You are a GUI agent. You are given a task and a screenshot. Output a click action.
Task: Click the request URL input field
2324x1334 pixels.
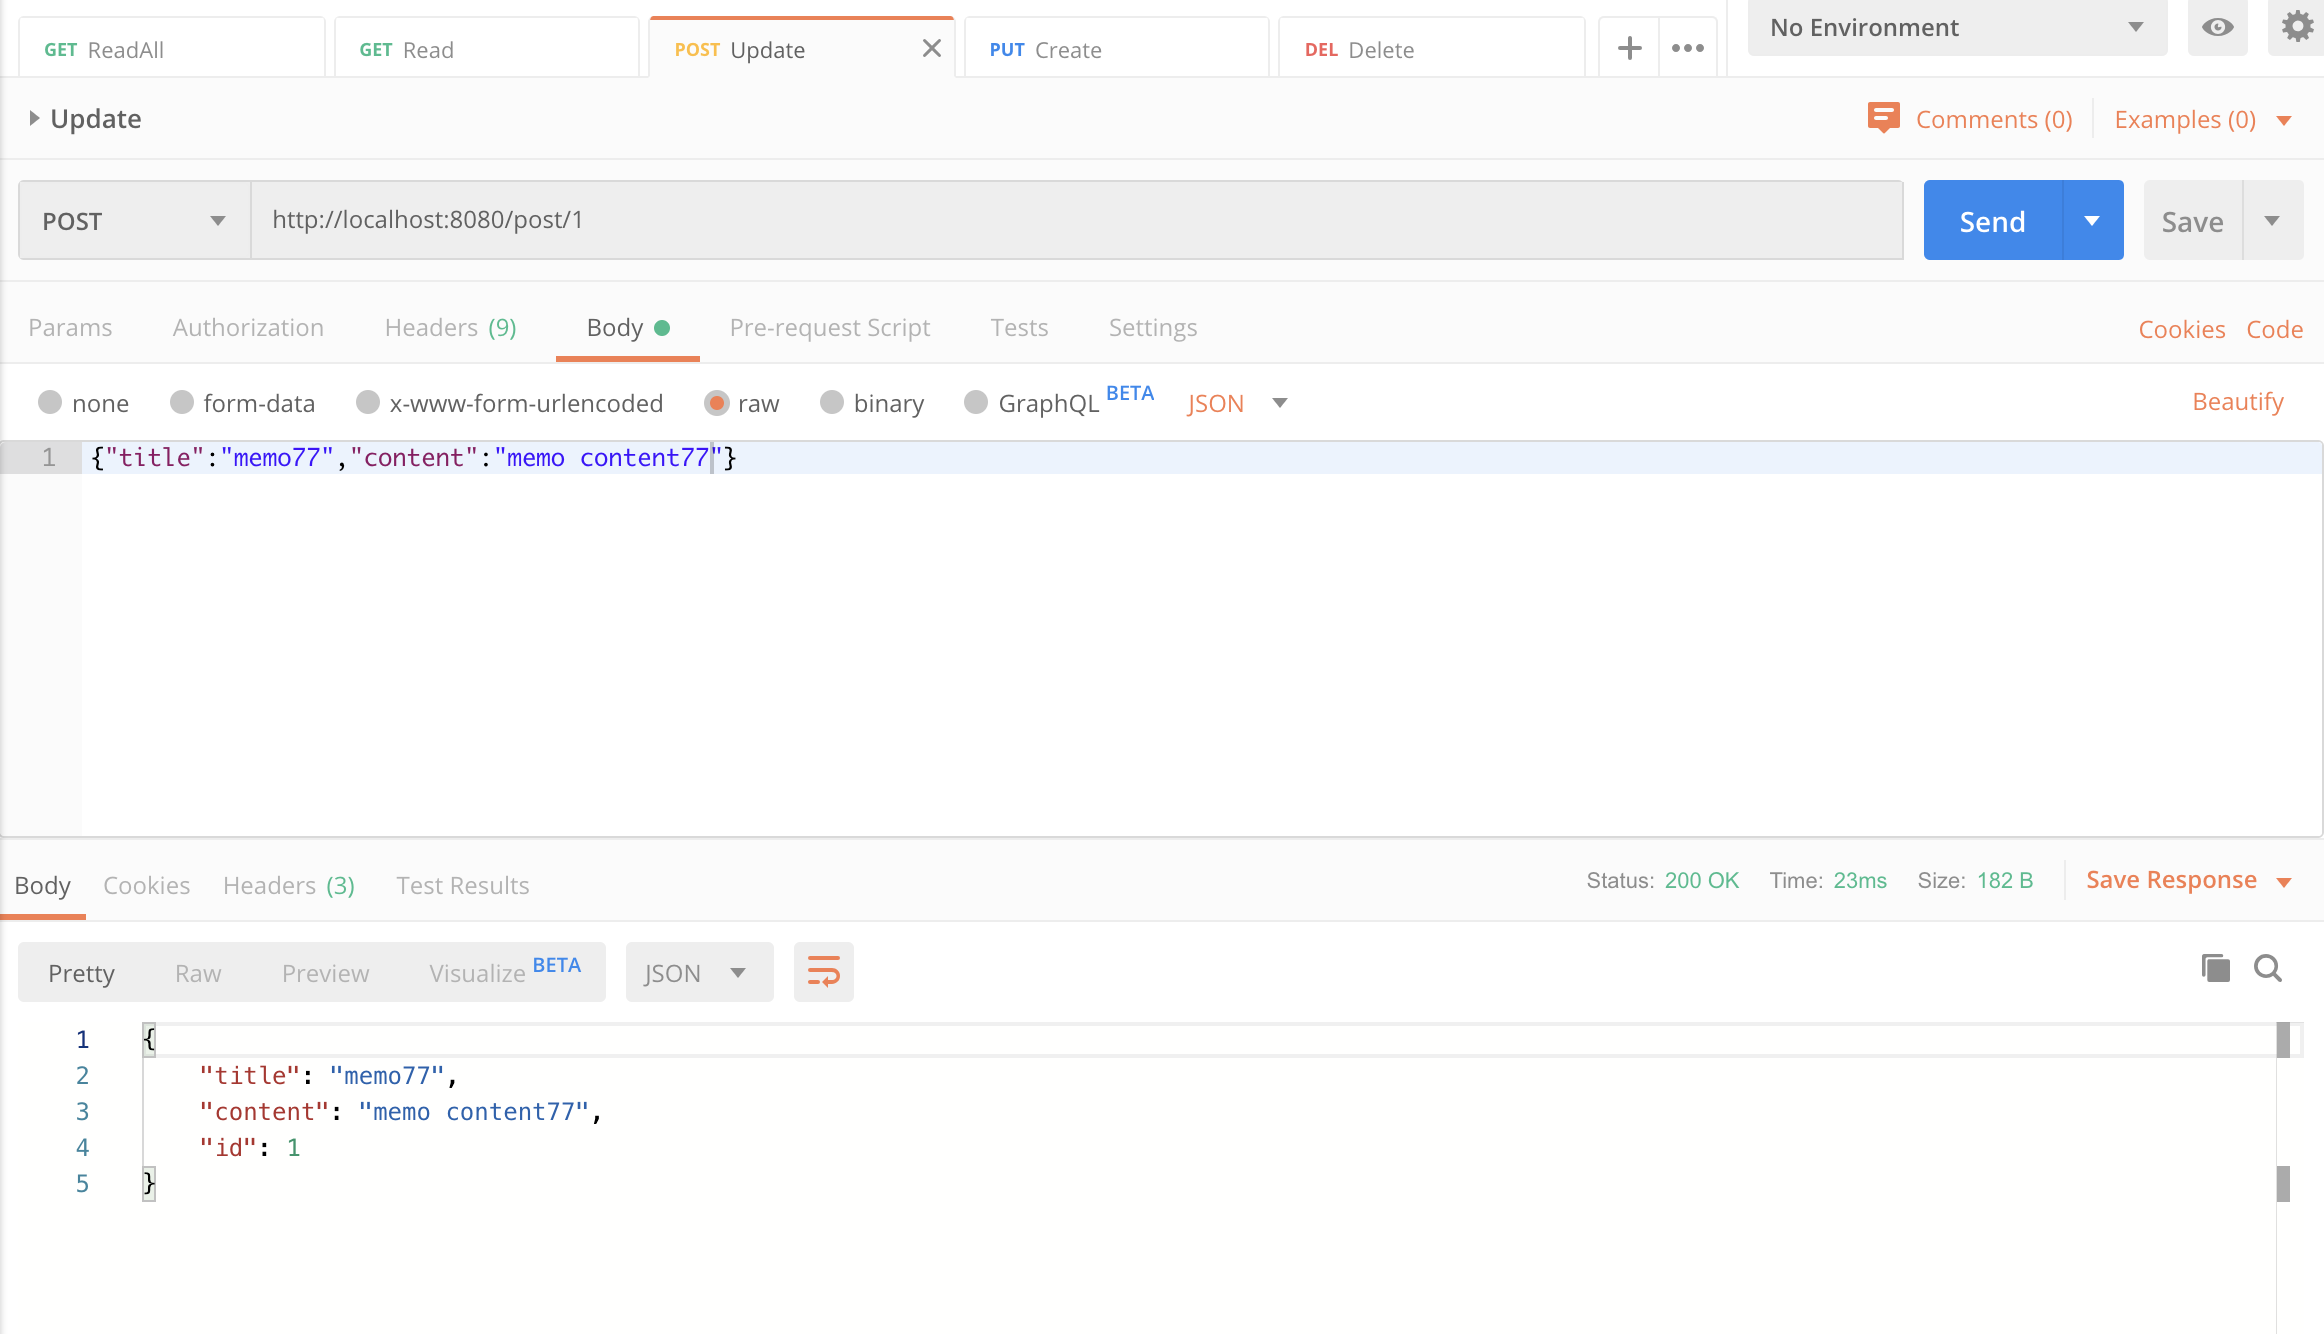(1075, 220)
